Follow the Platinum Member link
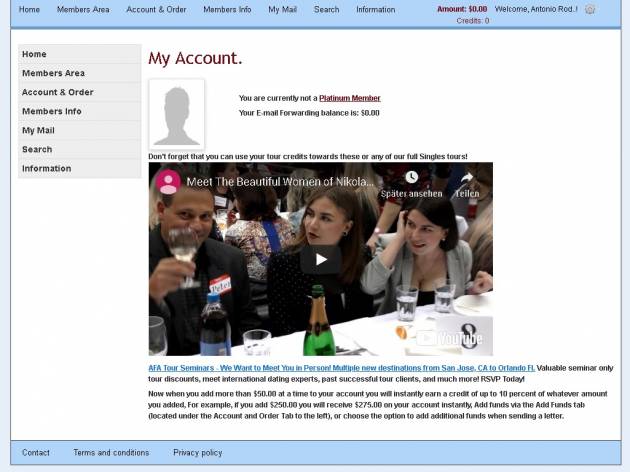 (350, 98)
